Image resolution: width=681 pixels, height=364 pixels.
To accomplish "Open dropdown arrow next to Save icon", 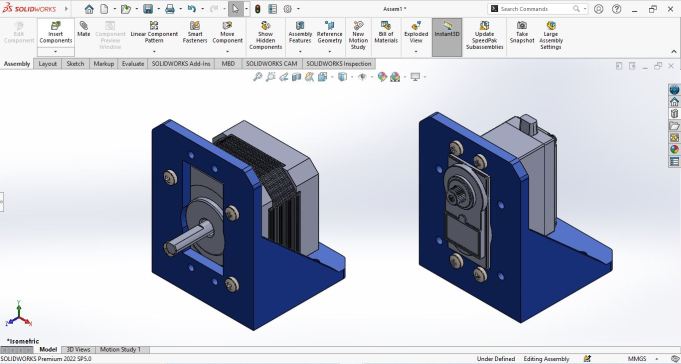I will (158, 9).
